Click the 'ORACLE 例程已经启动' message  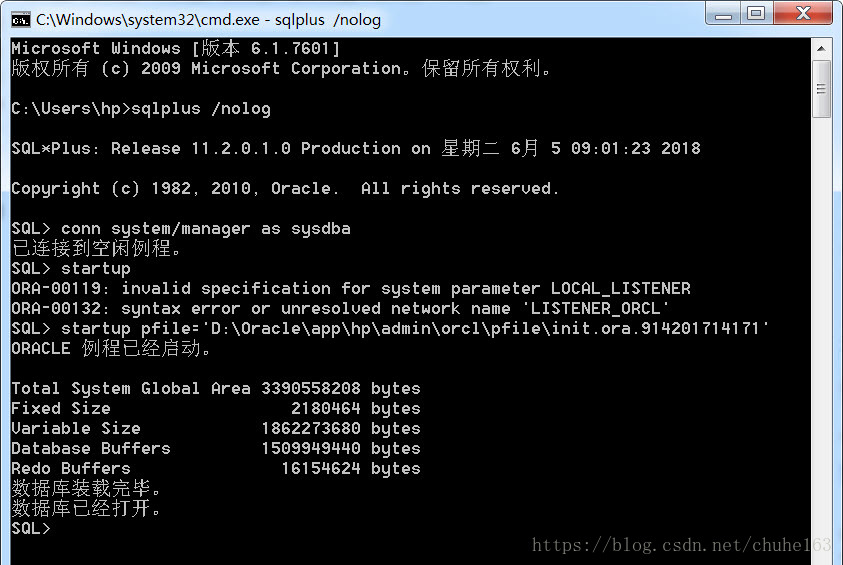111,348
